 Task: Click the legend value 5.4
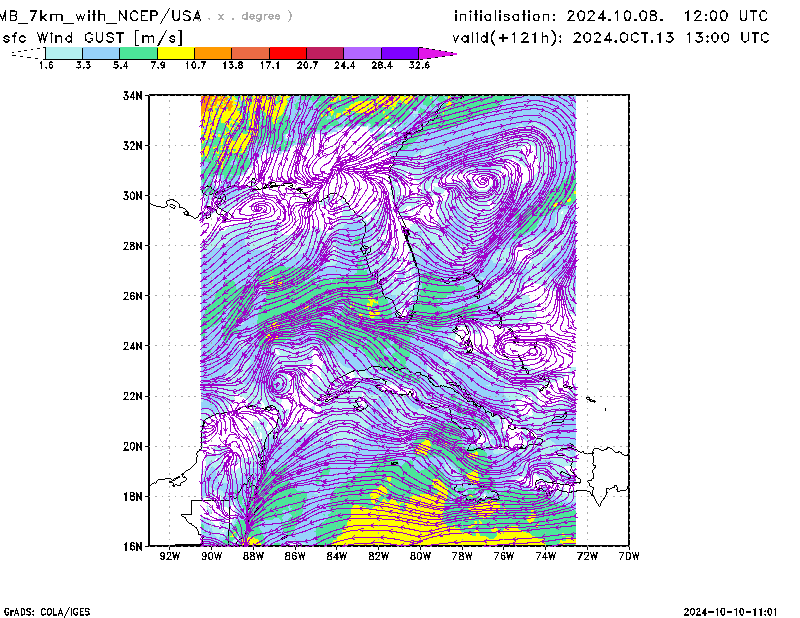(120, 65)
